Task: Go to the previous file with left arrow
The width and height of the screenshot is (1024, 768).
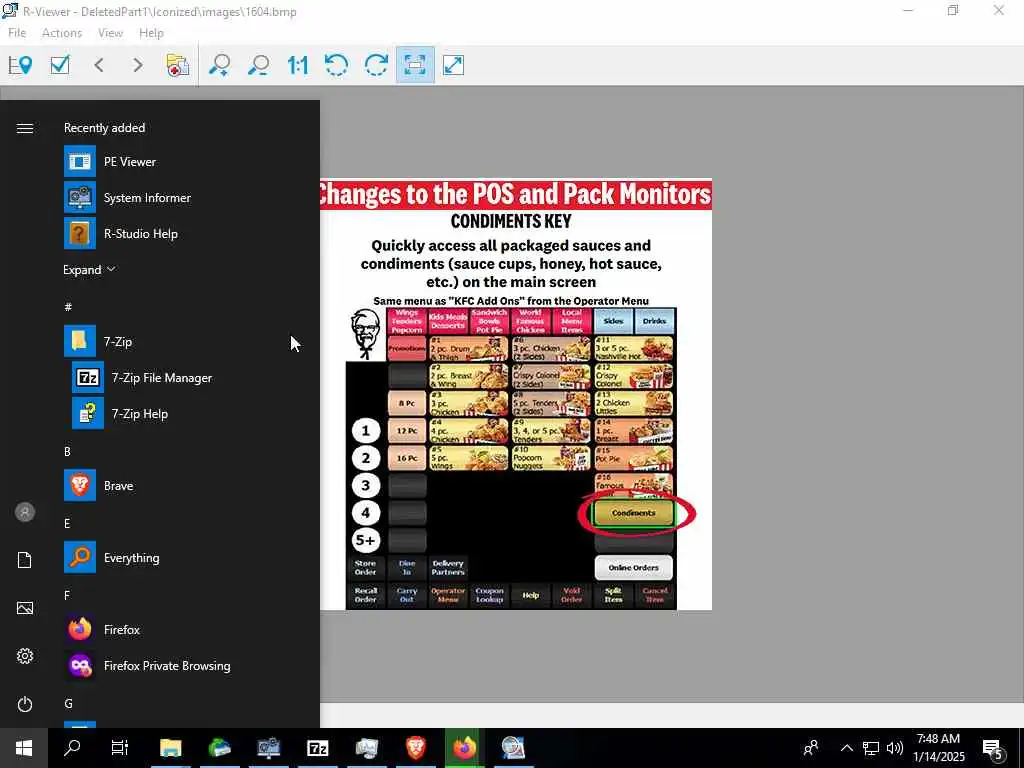Action: click(99, 65)
